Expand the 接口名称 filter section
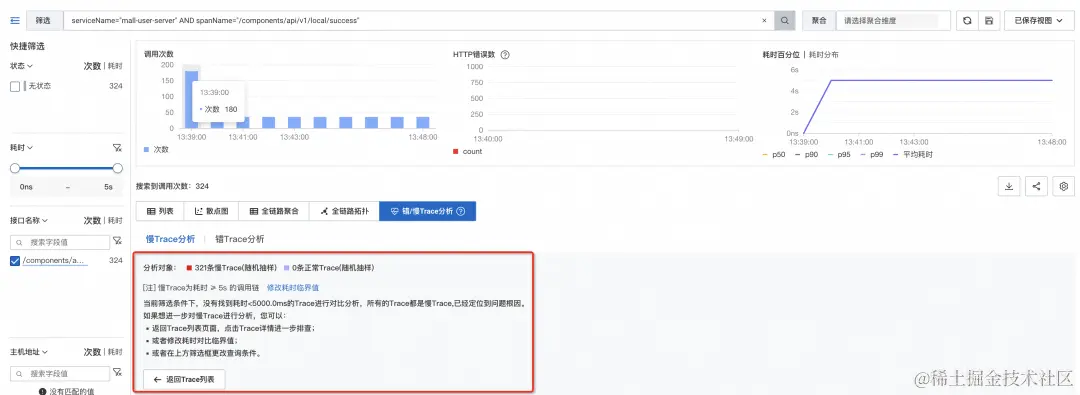 click(28, 221)
